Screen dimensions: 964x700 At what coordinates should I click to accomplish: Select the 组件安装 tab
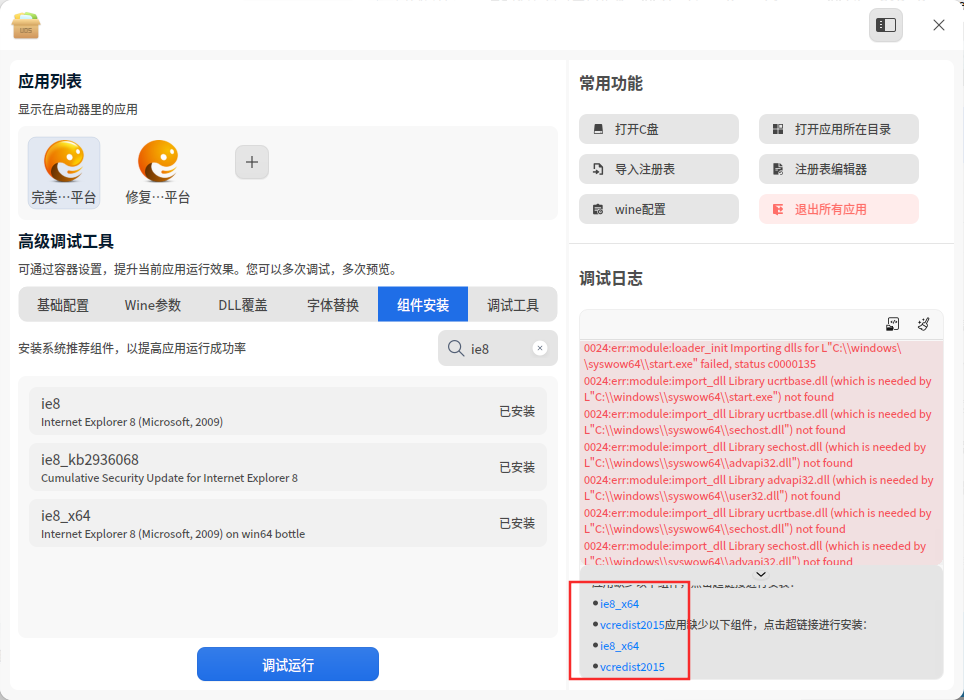tap(423, 305)
